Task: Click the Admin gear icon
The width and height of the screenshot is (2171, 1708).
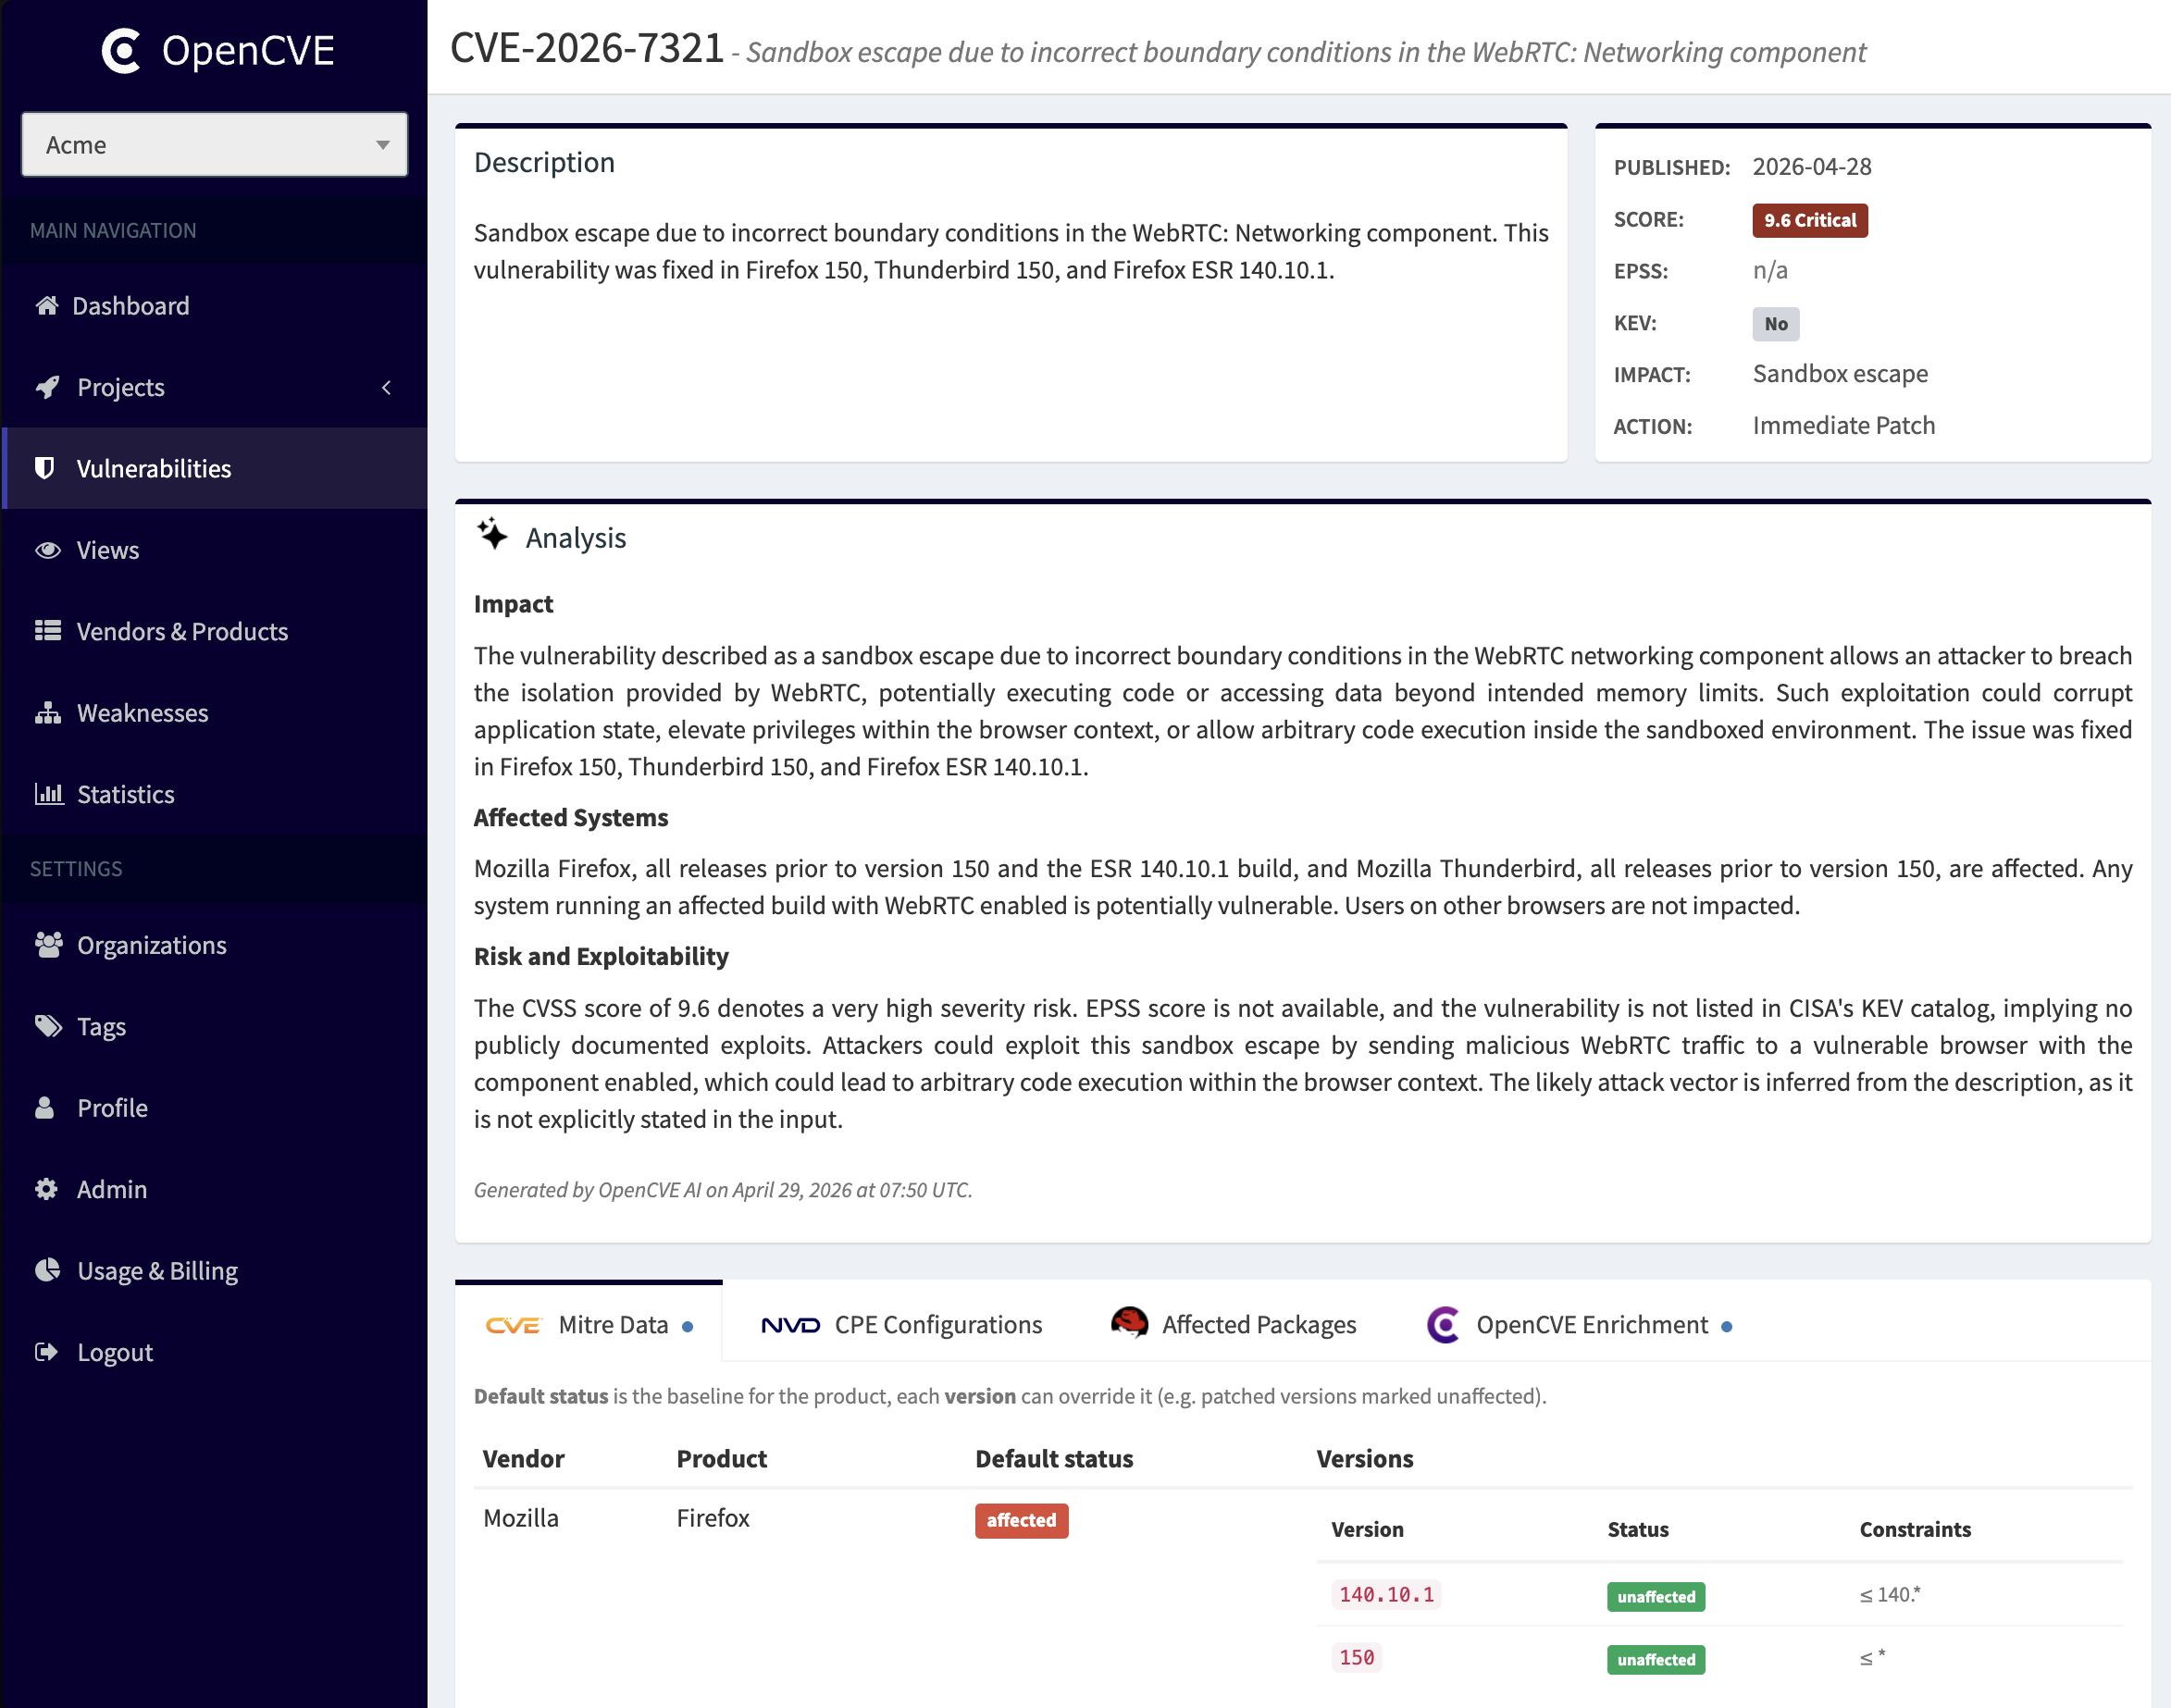Action: point(46,1189)
